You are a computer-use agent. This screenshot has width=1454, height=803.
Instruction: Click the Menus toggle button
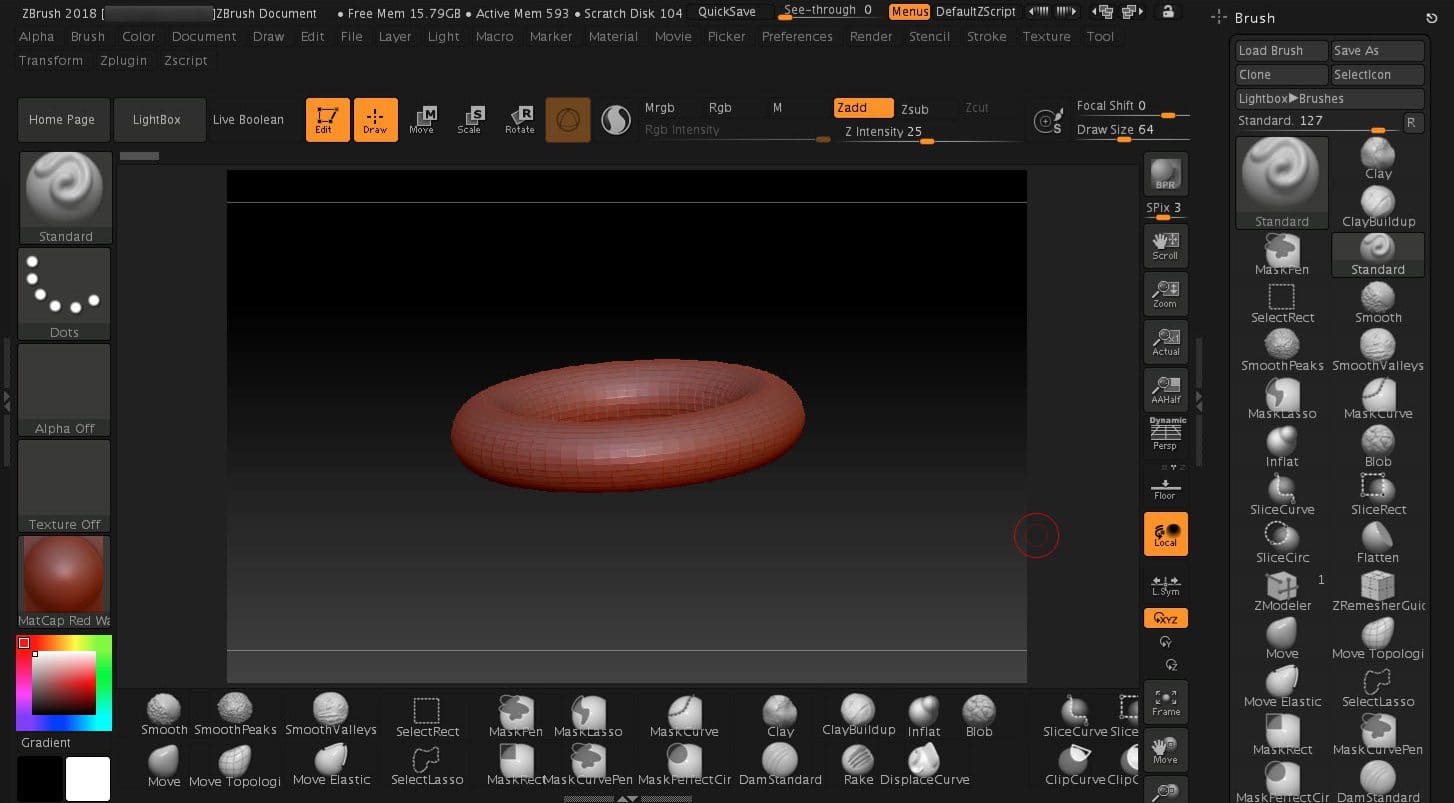[x=910, y=12]
